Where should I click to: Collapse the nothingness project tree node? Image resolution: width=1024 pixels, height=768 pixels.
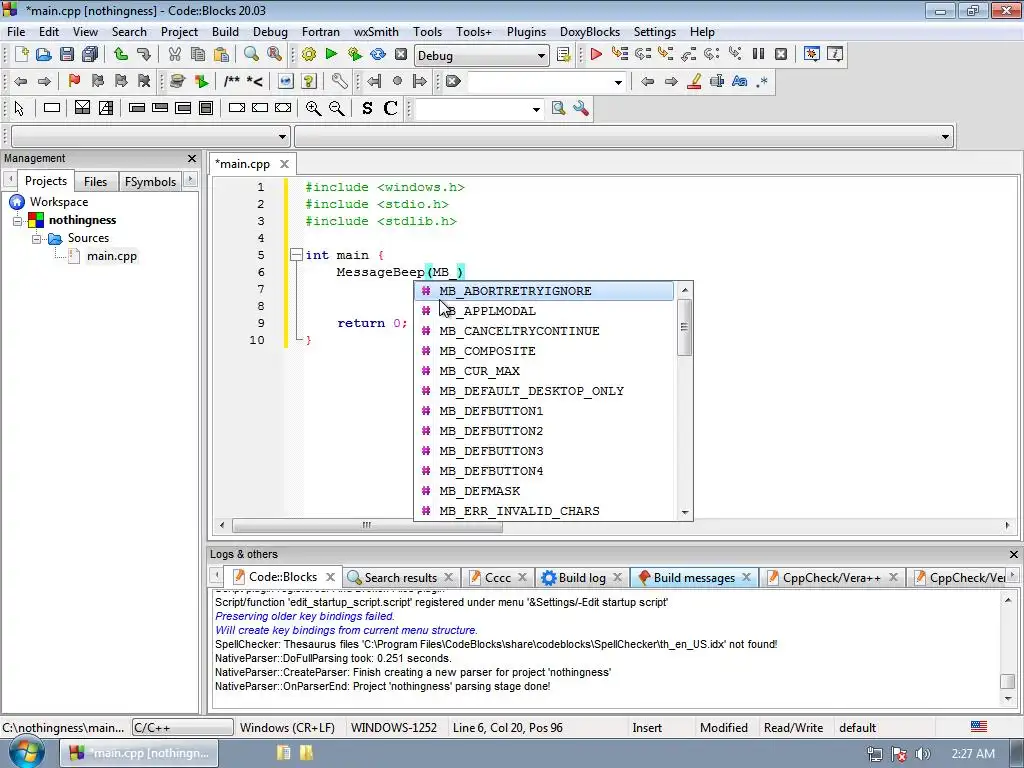(18, 221)
